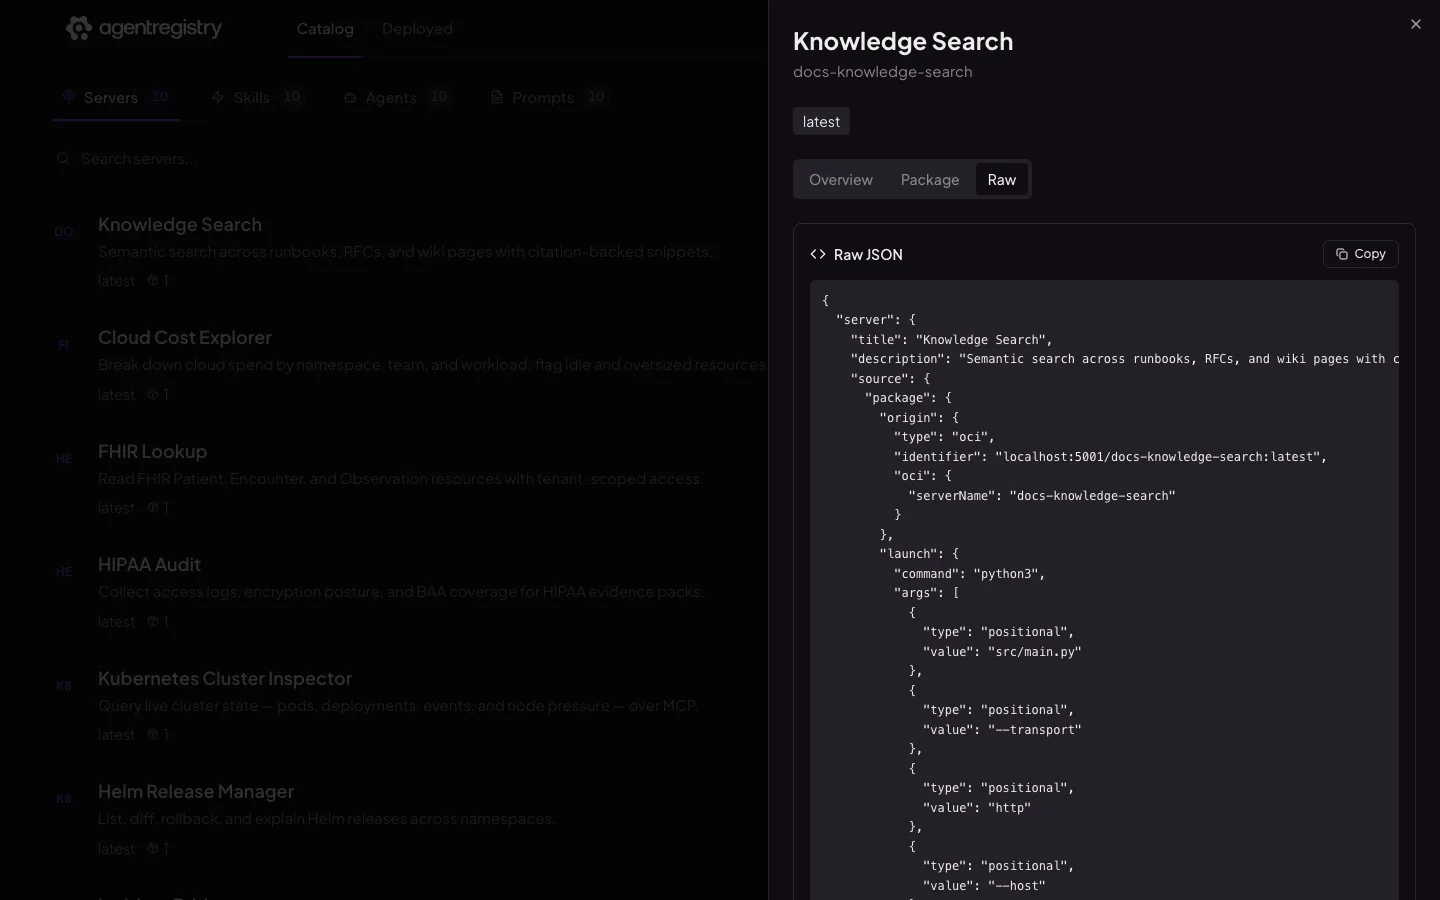The image size is (1440, 900).
Task: Close the Knowledge Search detail panel
Action: (x=1415, y=24)
